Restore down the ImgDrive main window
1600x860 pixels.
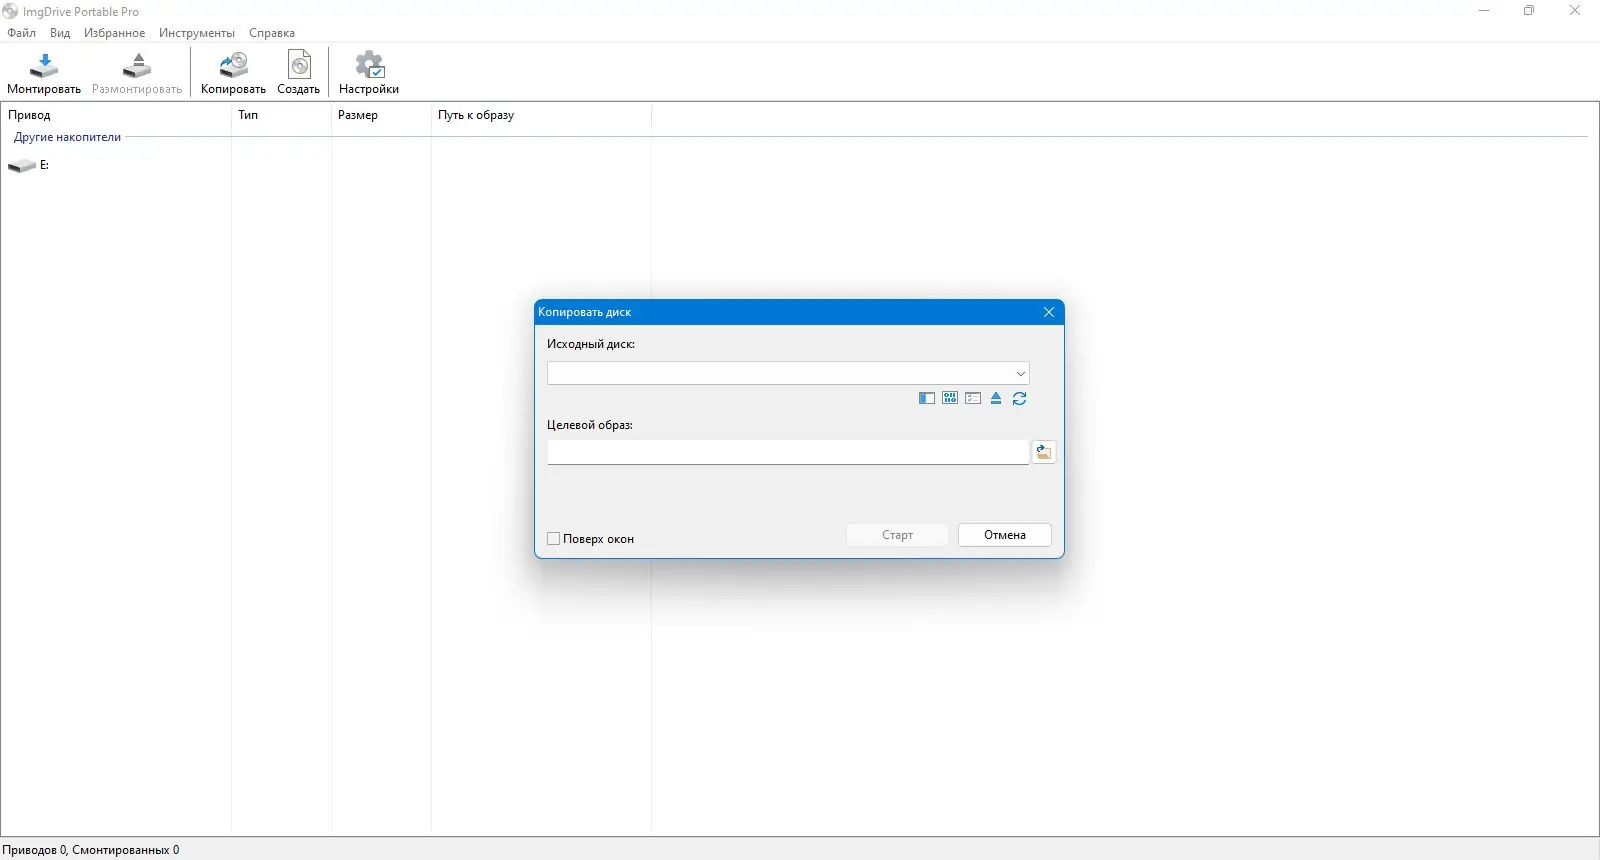[x=1529, y=11]
